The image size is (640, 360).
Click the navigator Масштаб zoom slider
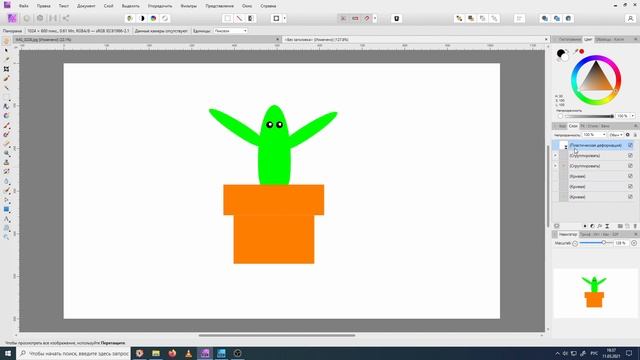[596, 243]
